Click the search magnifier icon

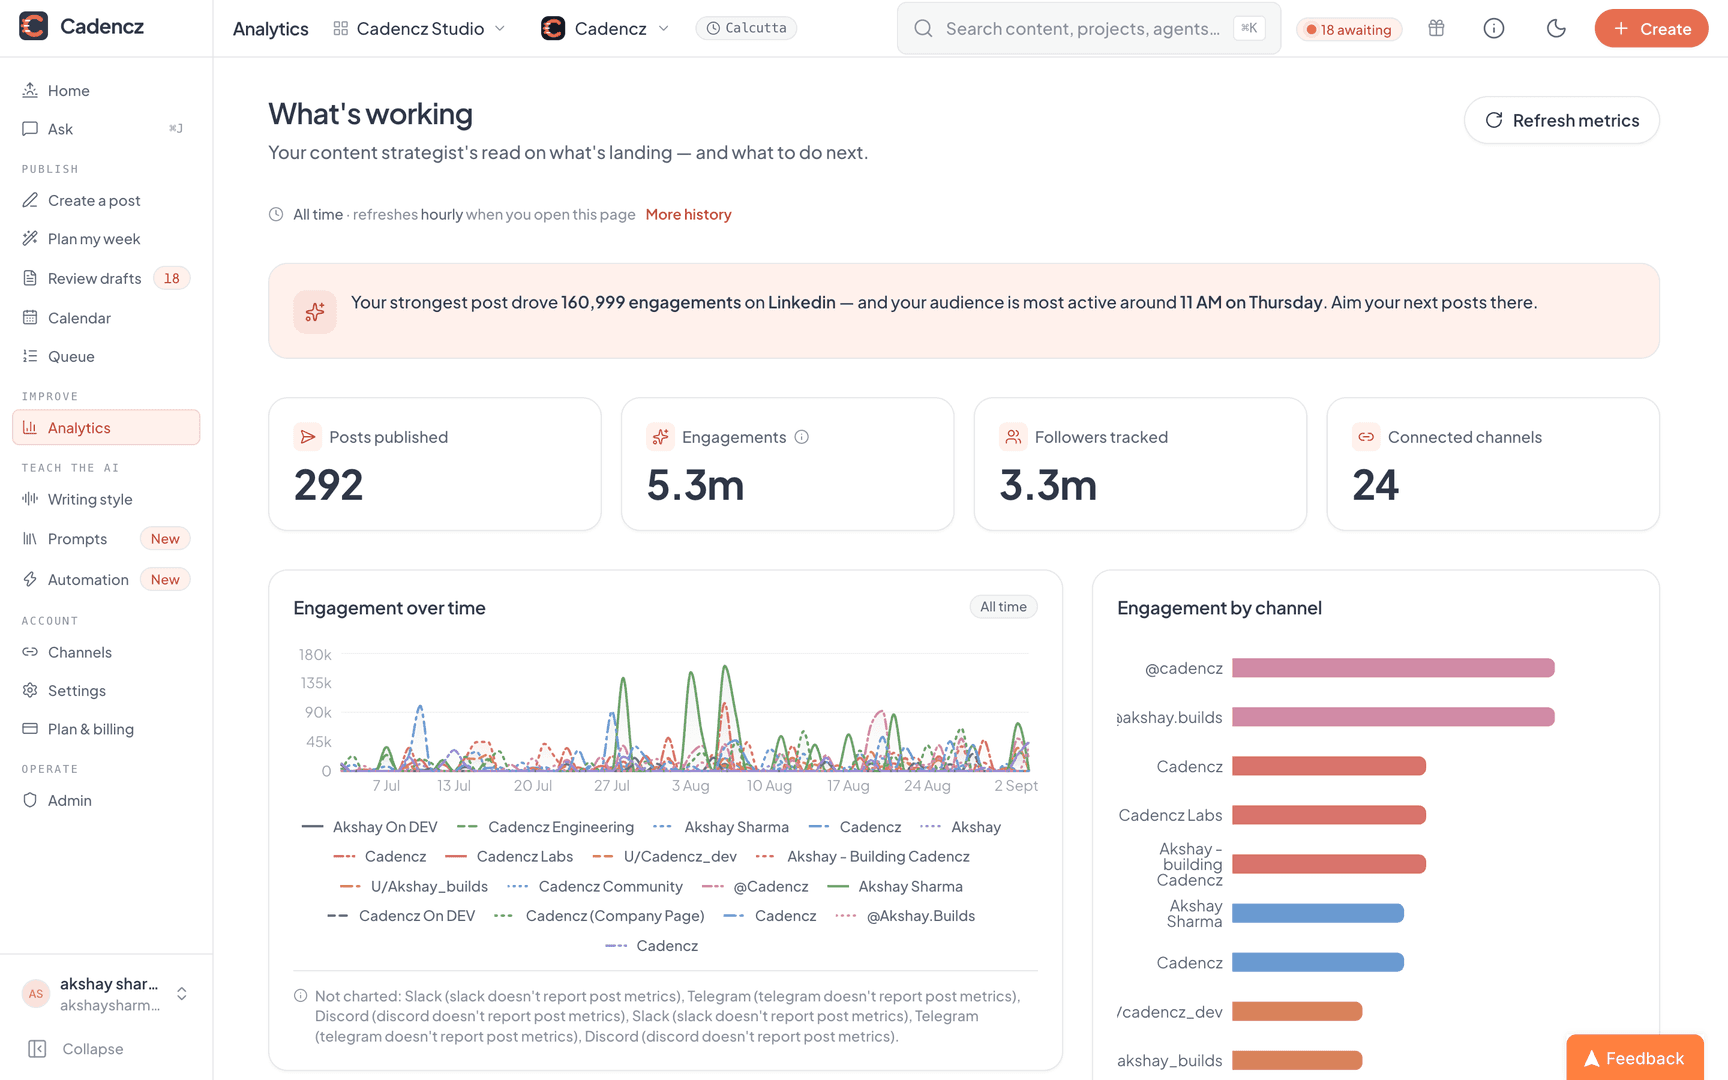[923, 28]
